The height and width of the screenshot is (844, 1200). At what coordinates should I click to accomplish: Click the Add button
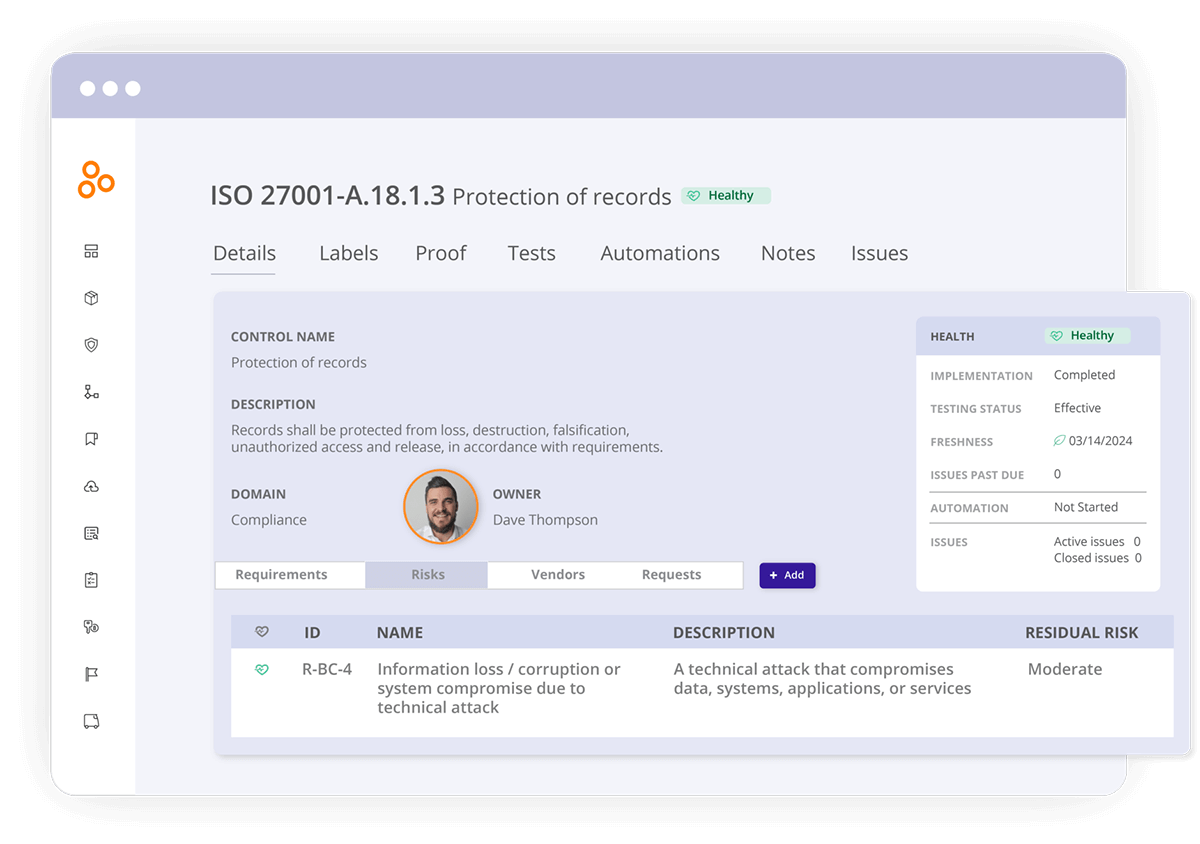(787, 575)
